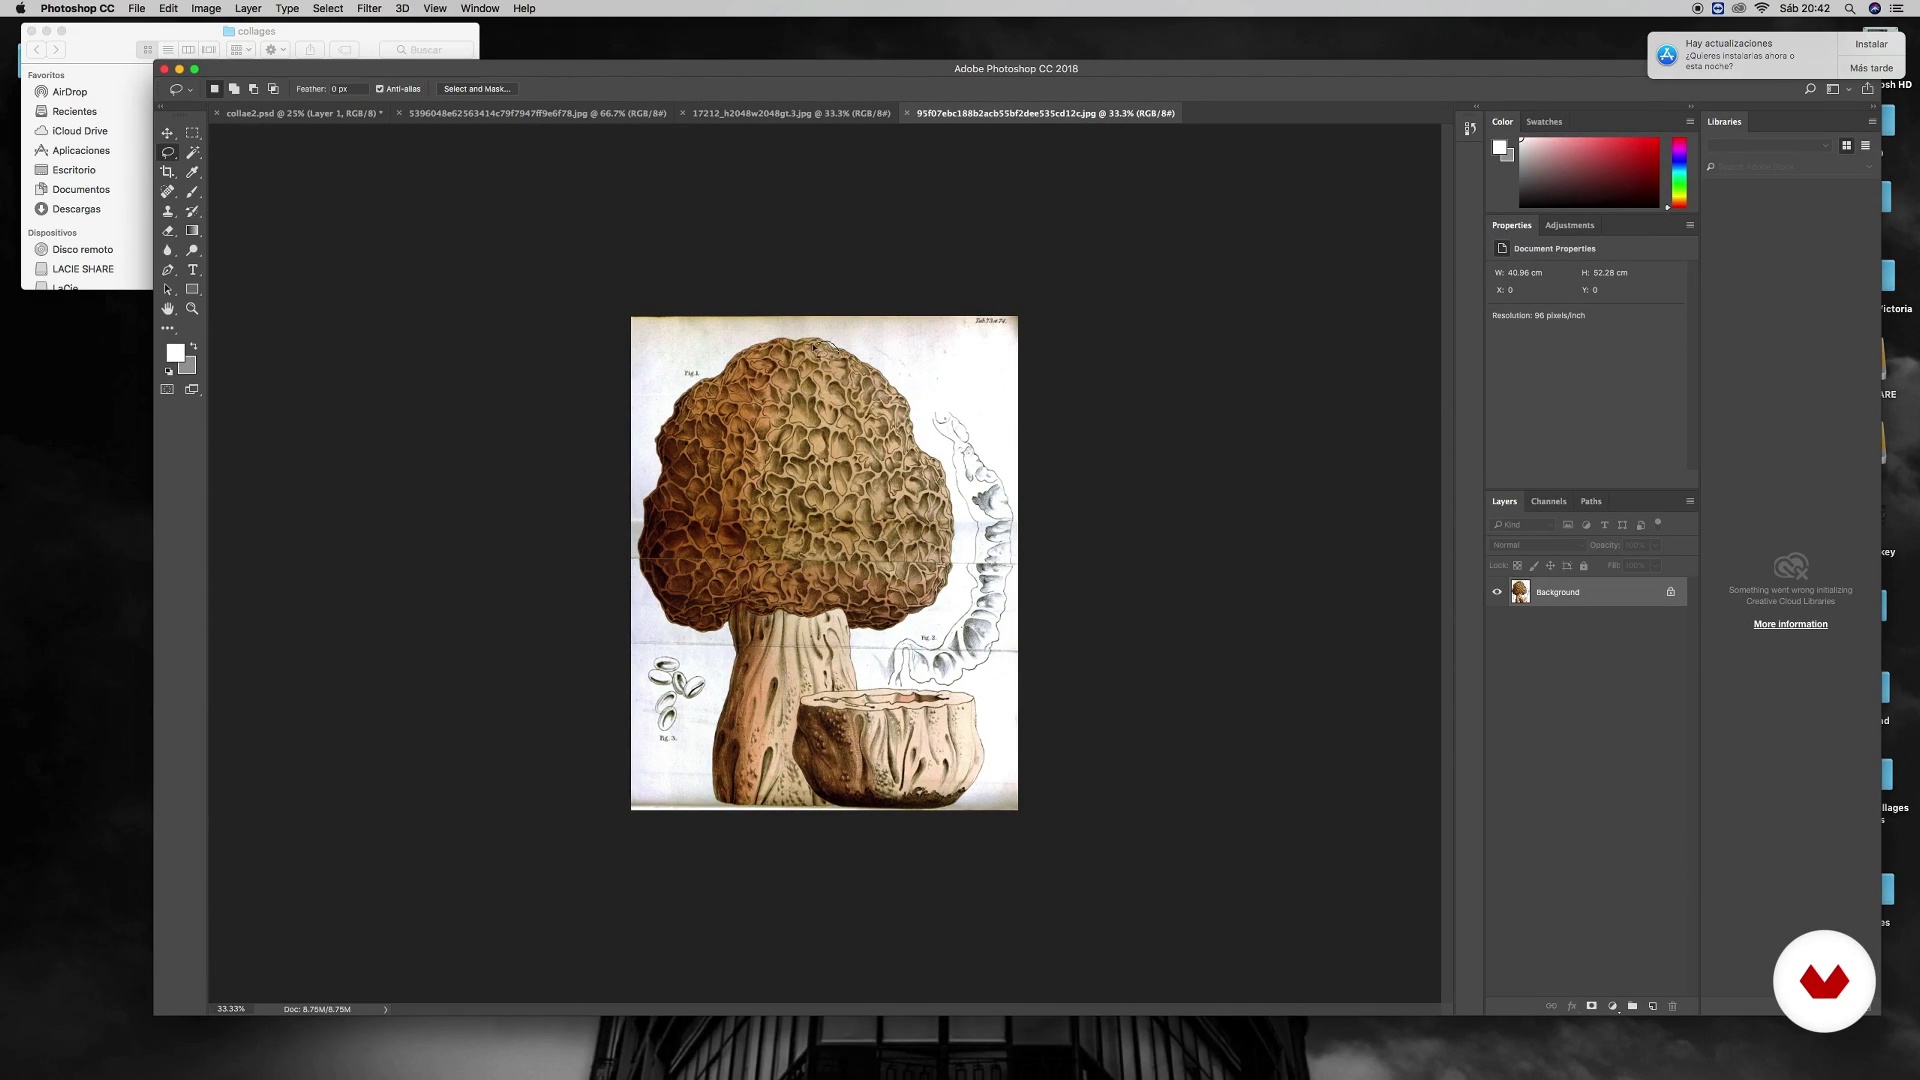The image size is (1920, 1080).
Task: Open the Filter menu
Action: (x=369, y=8)
